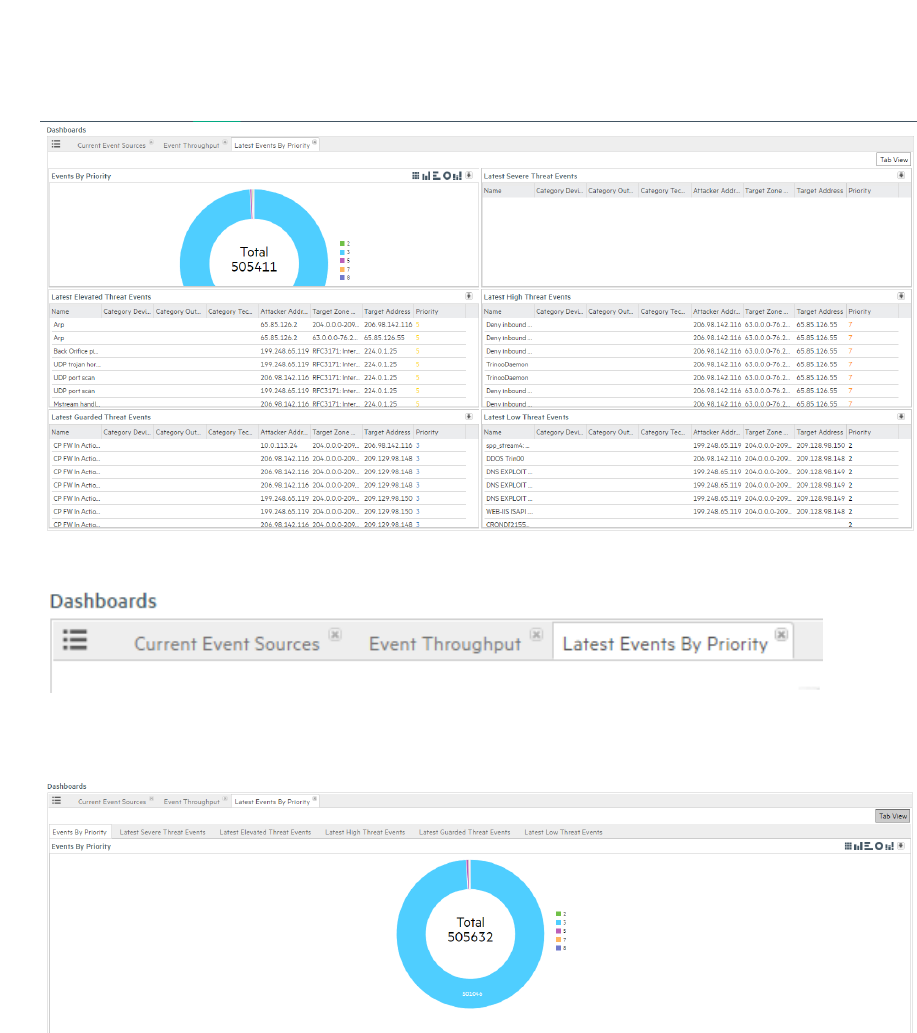
Task: Open the Latest High Threat Events sub-tab
Action: 365,832
